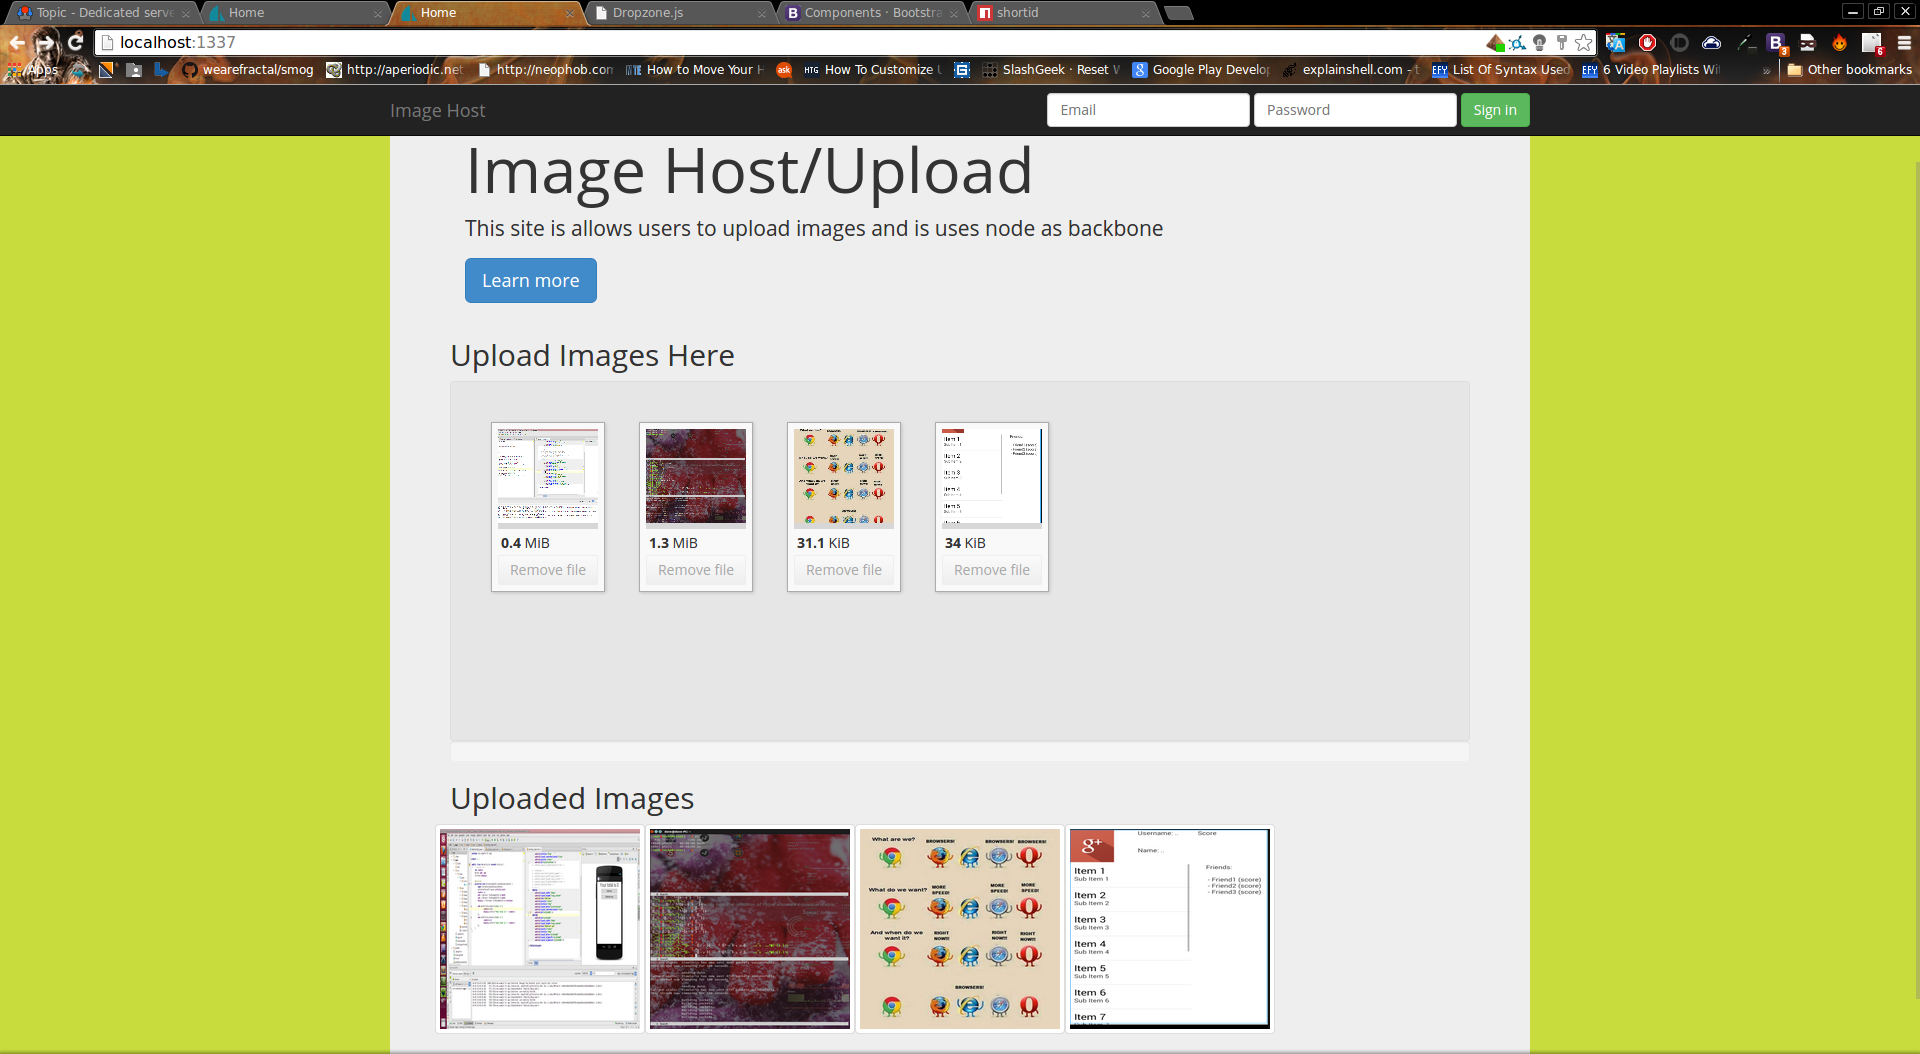Open the uploaded browsers comic image
This screenshot has width=1920, height=1054.
tap(960, 929)
